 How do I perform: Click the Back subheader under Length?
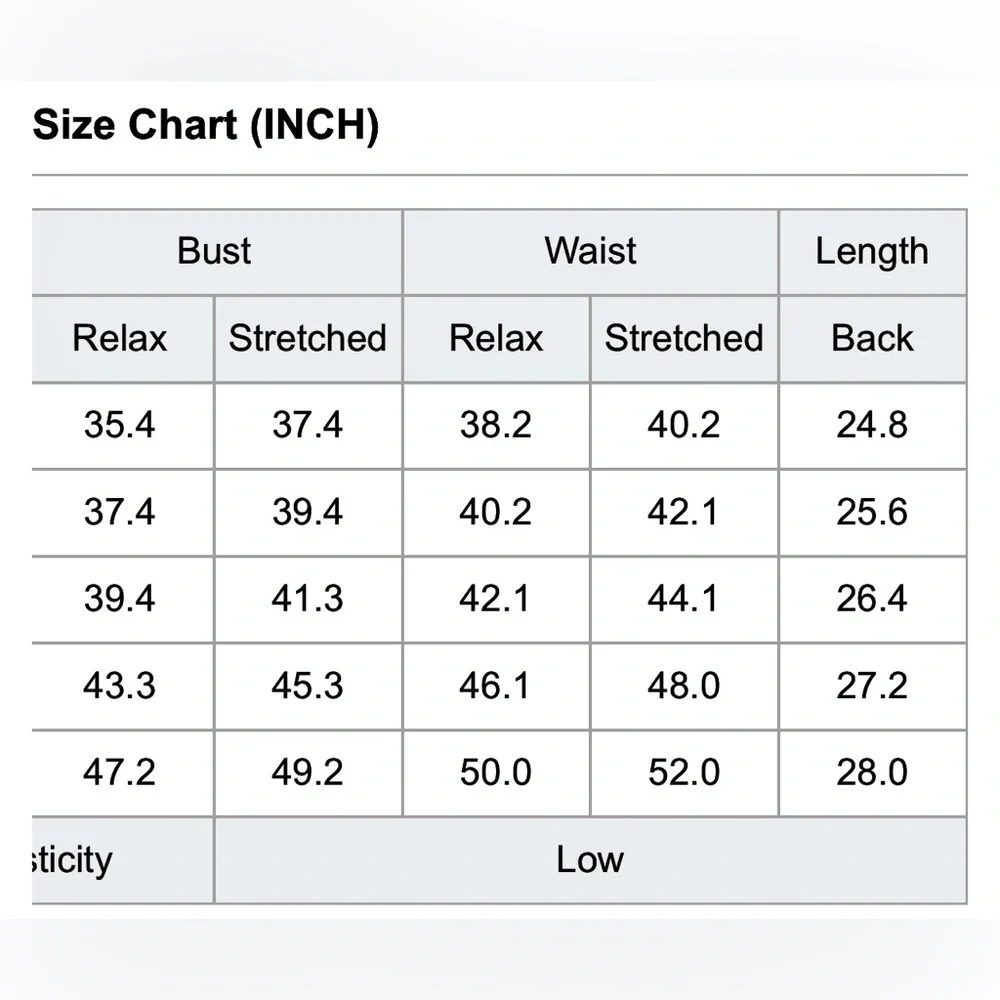click(872, 339)
